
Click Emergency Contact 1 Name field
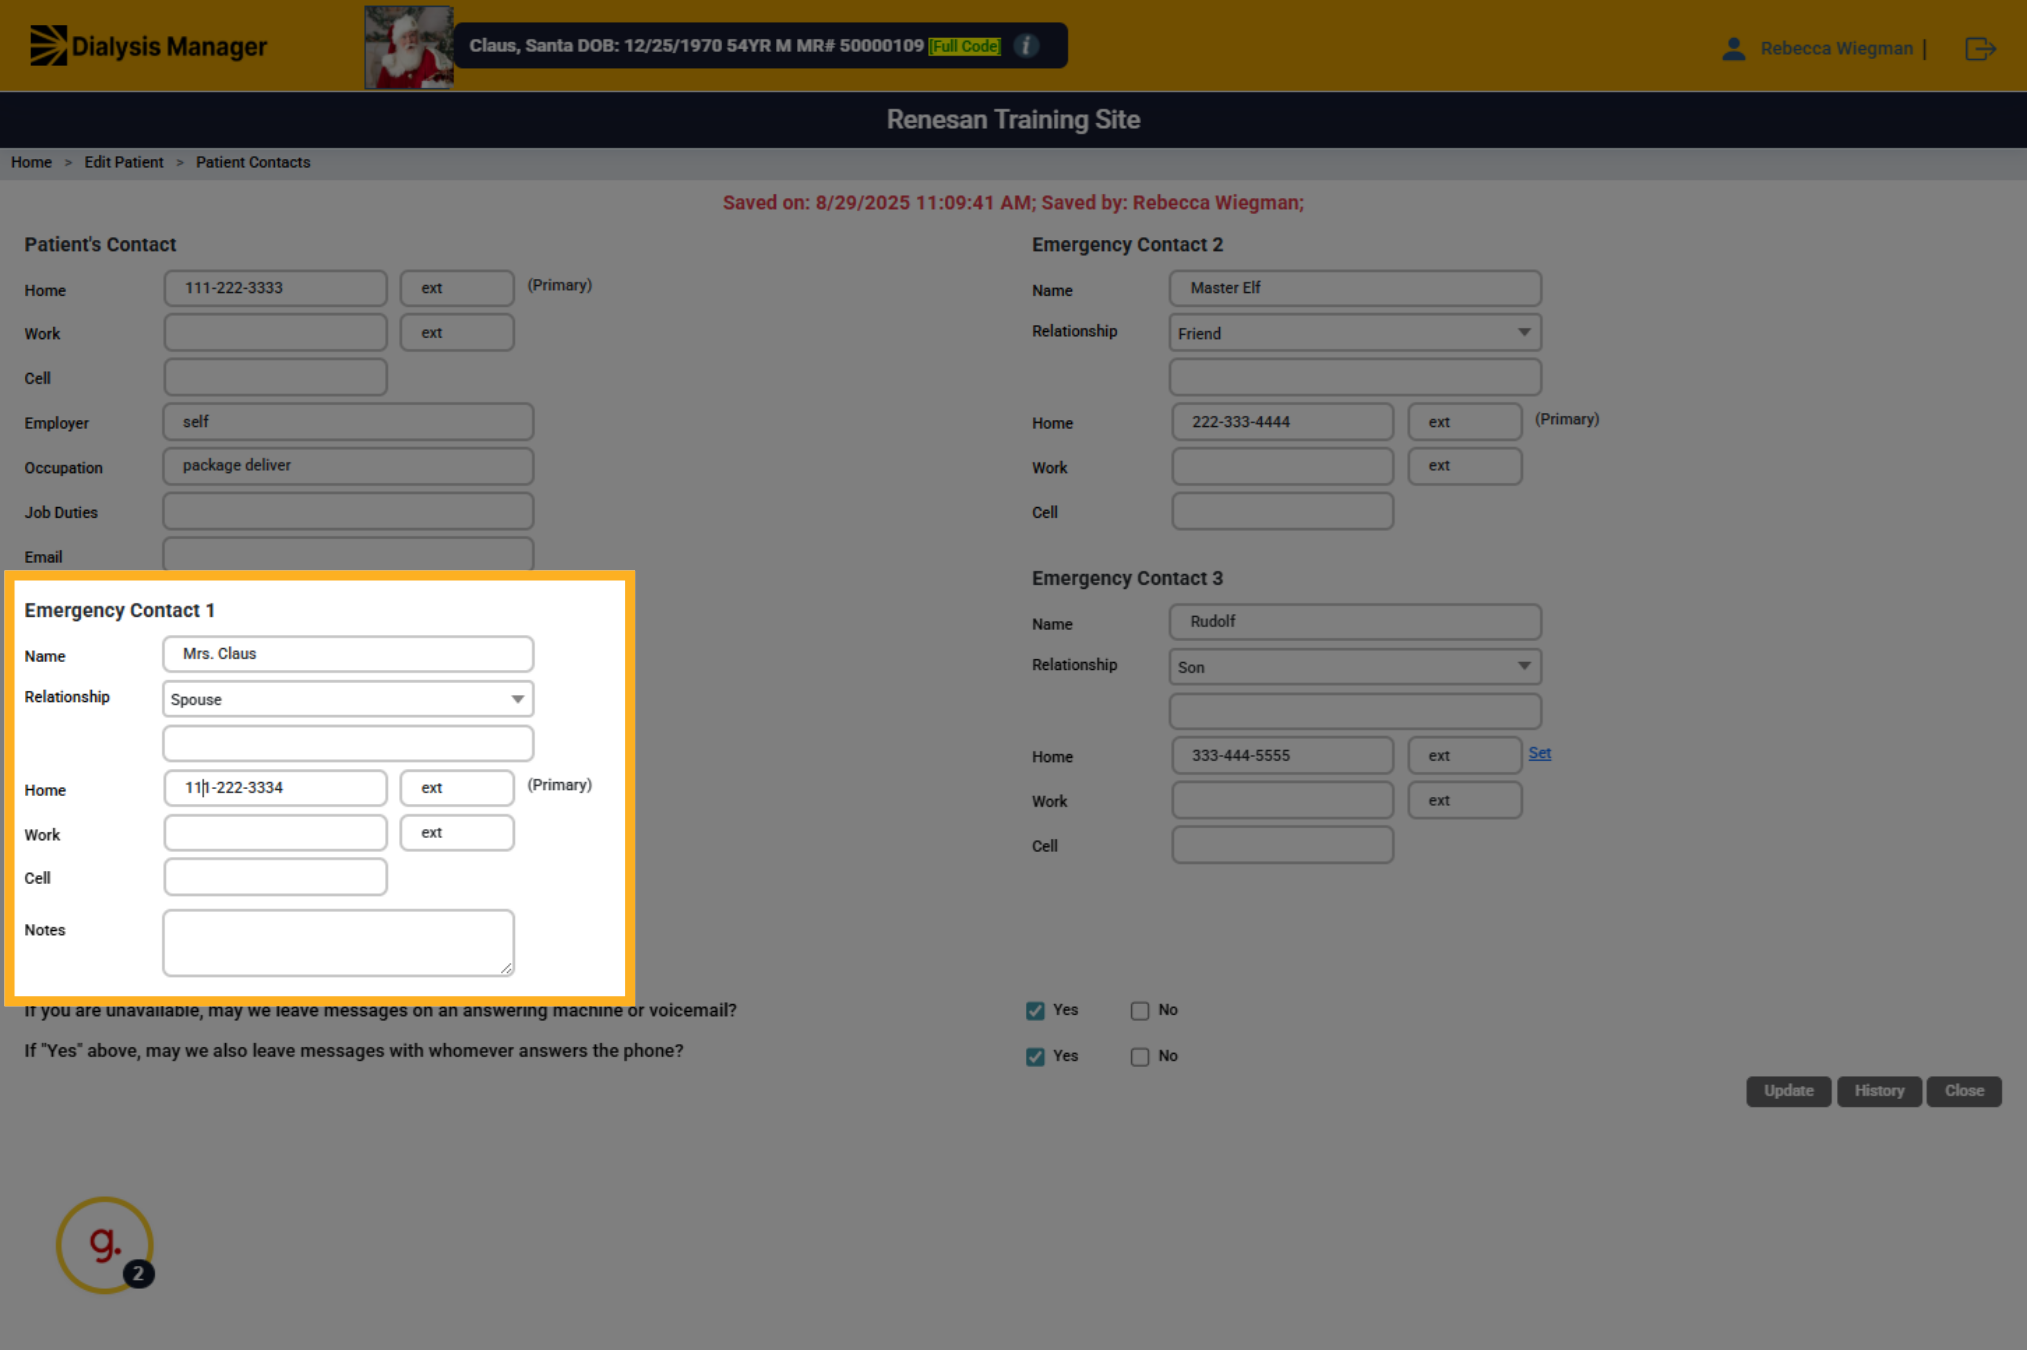(348, 654)
